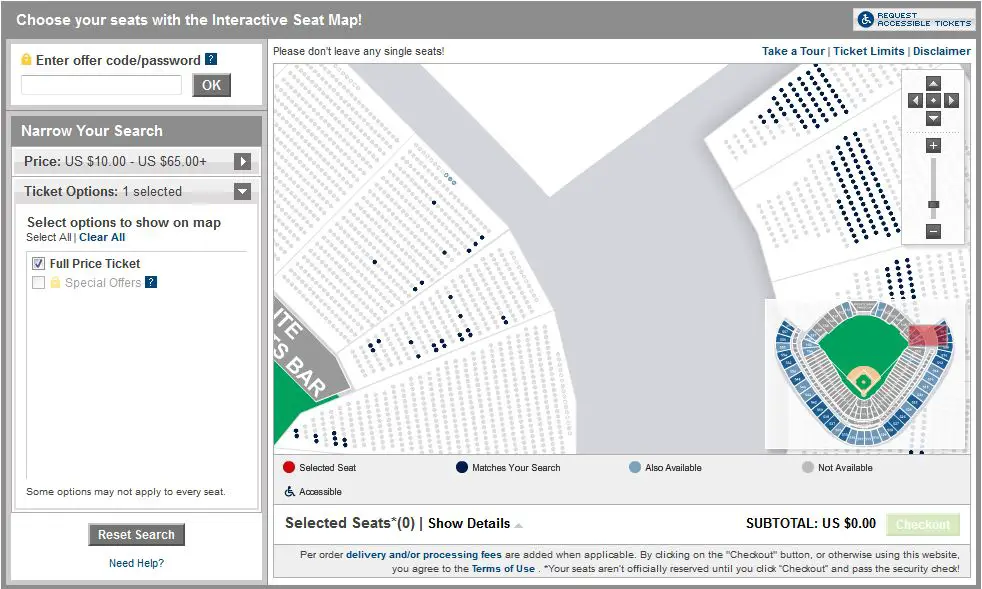This screenshot has width=982, height=589.
Task: Pan the seat map right
Action: [951, 100]
